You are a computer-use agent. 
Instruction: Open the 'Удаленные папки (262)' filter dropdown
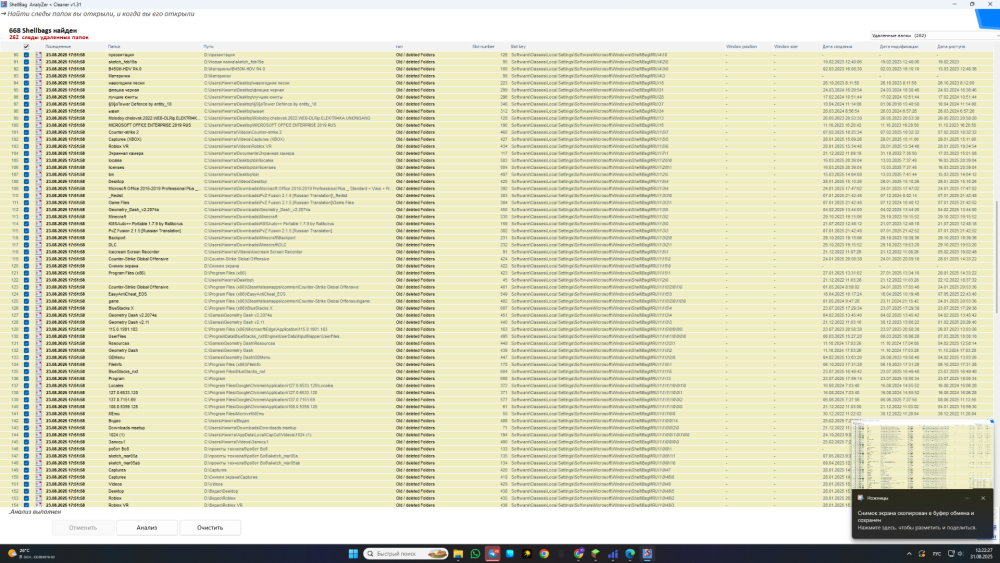[x=934, y=36]
